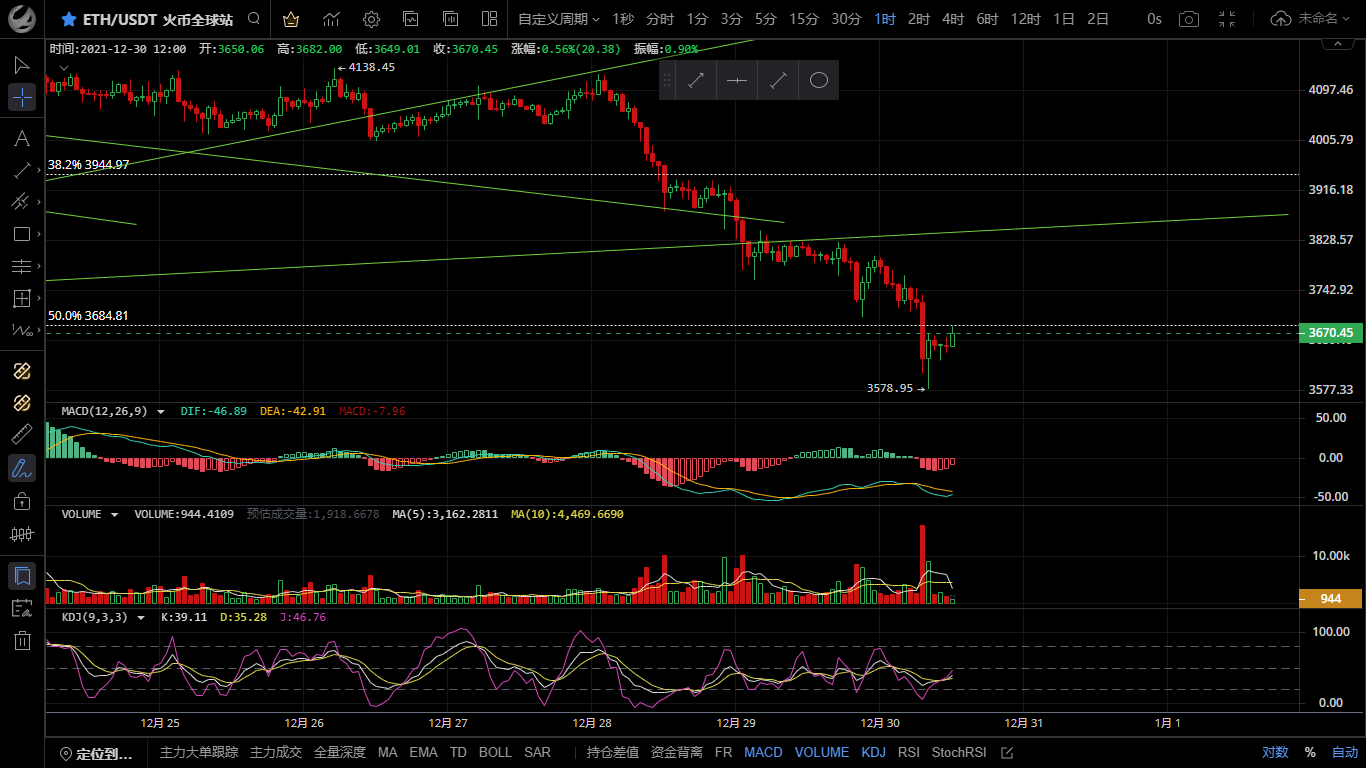Click the crown VIP icon
This screenshot has height=768, width=1366.
click(x=290, y=19)
